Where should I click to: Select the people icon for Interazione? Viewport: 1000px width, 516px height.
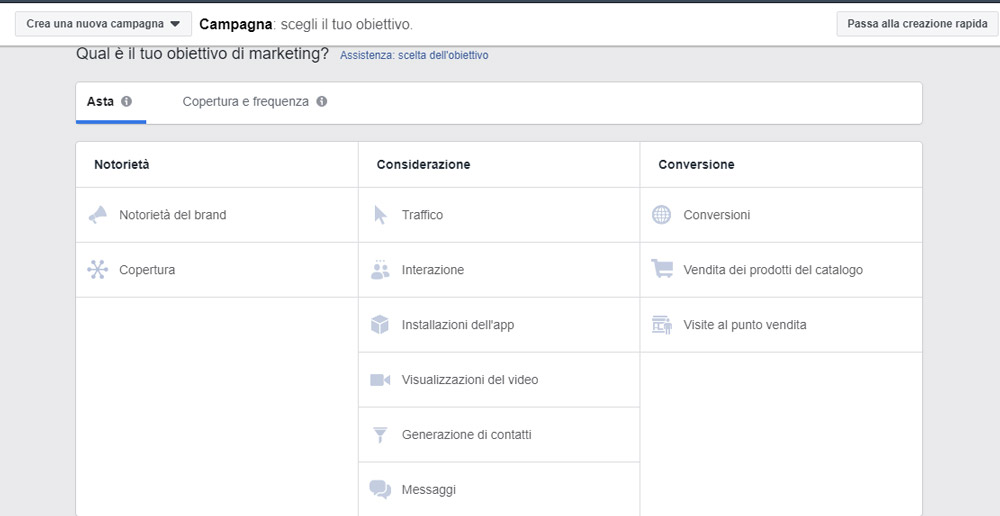(x=380, y=270)
